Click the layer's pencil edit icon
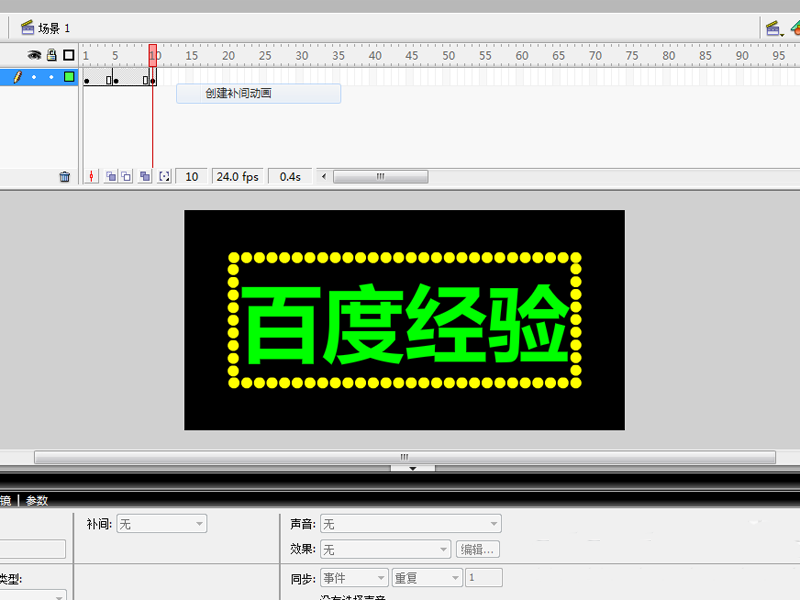 coord(17,77)
